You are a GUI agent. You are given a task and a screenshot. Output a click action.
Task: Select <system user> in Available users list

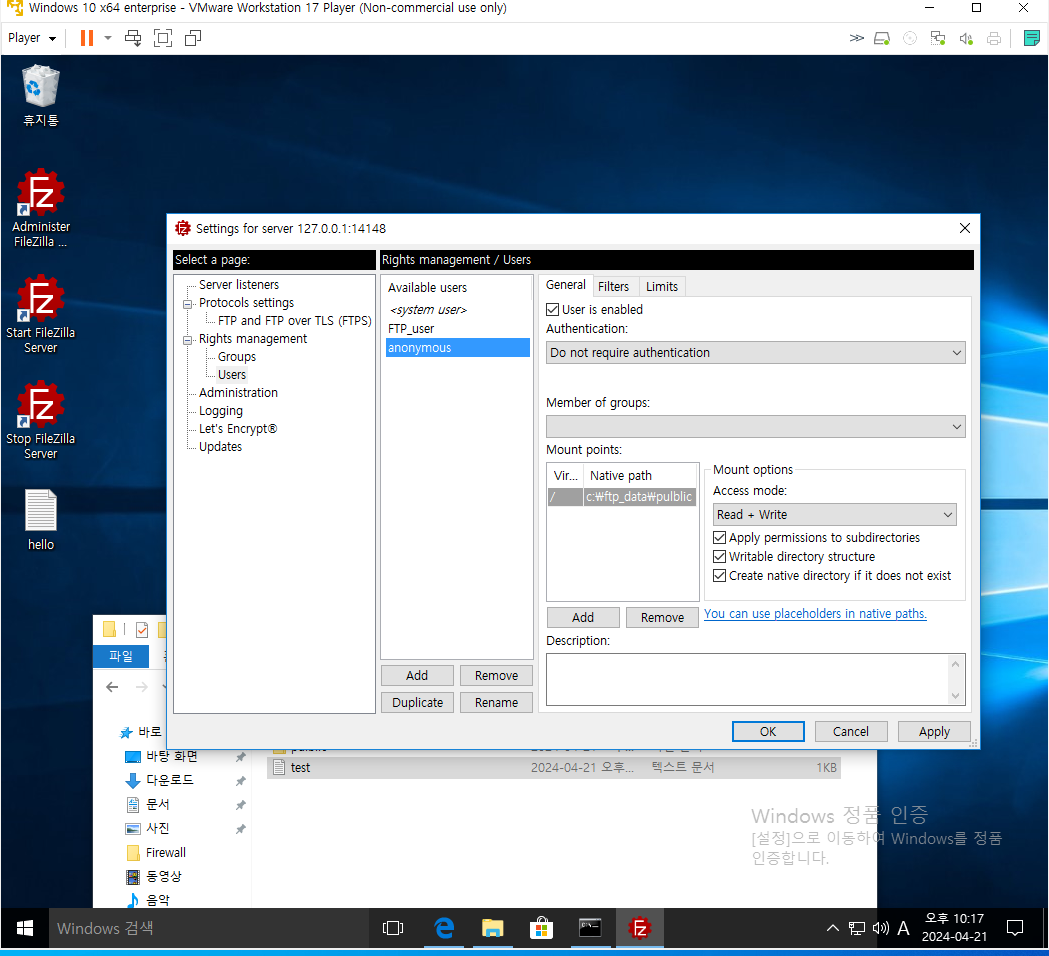428,310
